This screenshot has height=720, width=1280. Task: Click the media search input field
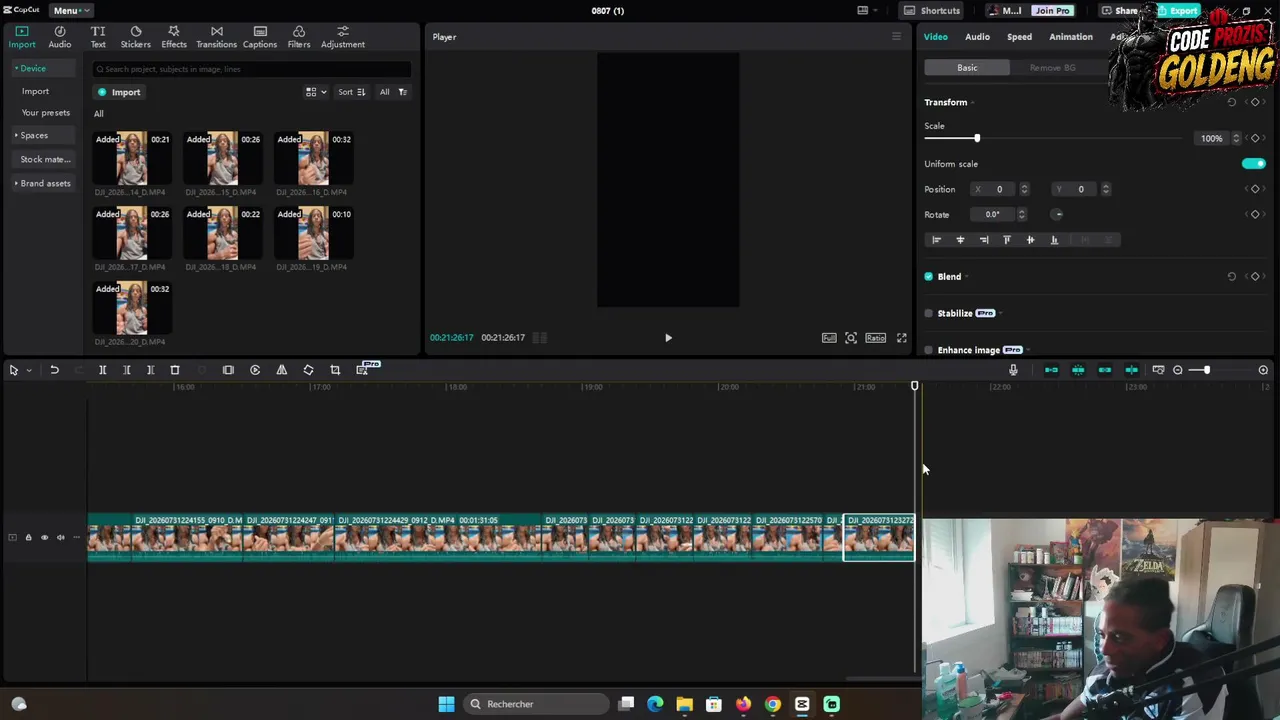coord(251,69)
